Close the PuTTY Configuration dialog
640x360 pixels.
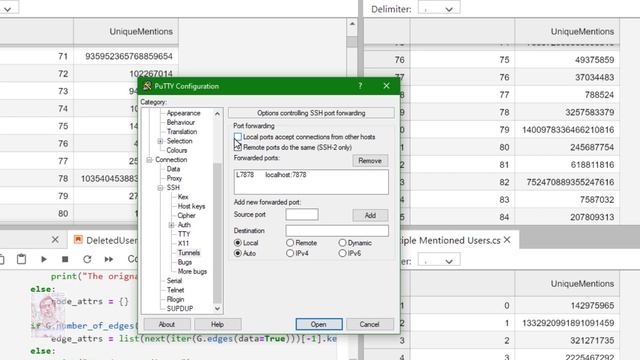(386, 86)
